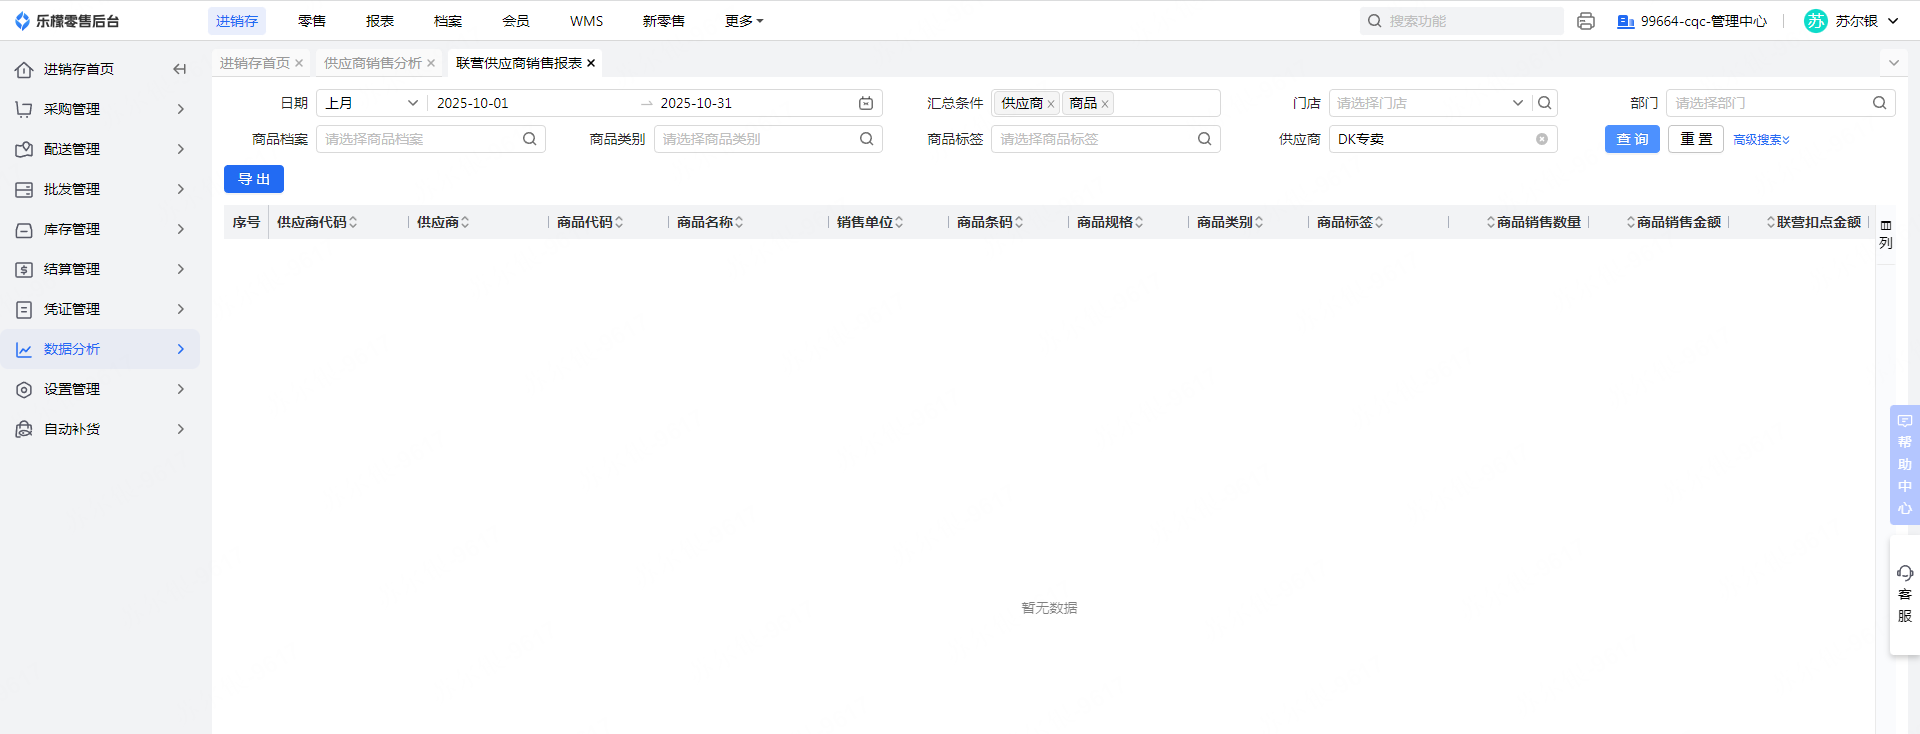Open 高级搜索 advanced search link
This screenshot has height=734, width=1920.
pyautogui.click(x=1761, y=140)
